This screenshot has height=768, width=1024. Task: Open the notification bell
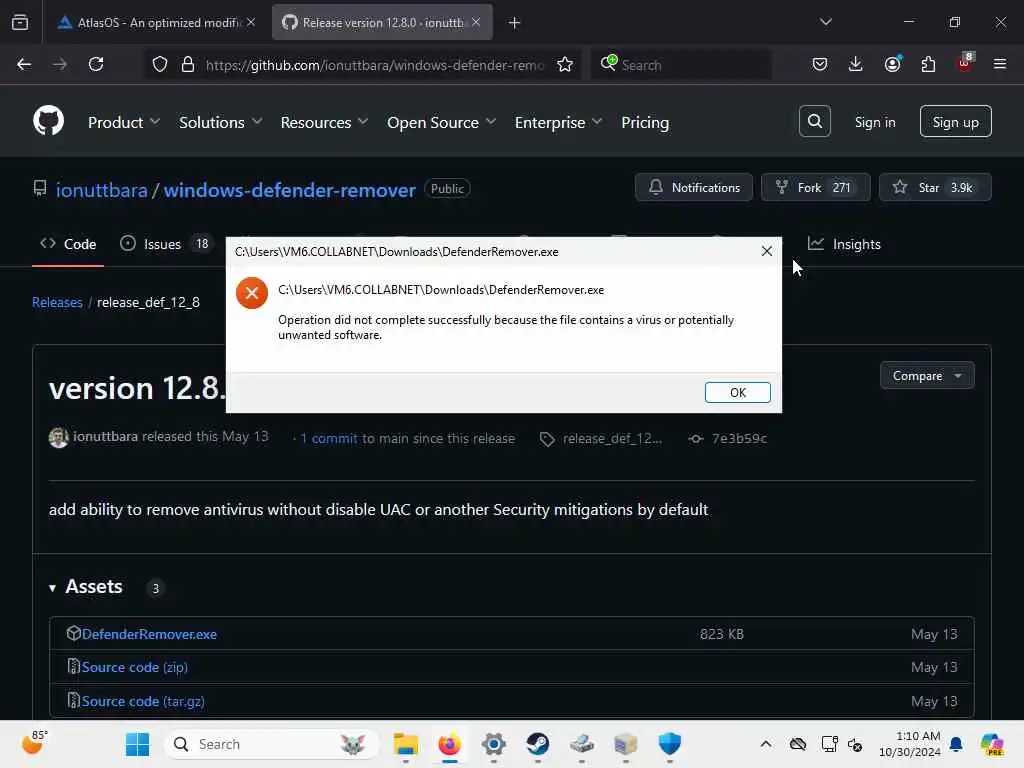[956, 744]
